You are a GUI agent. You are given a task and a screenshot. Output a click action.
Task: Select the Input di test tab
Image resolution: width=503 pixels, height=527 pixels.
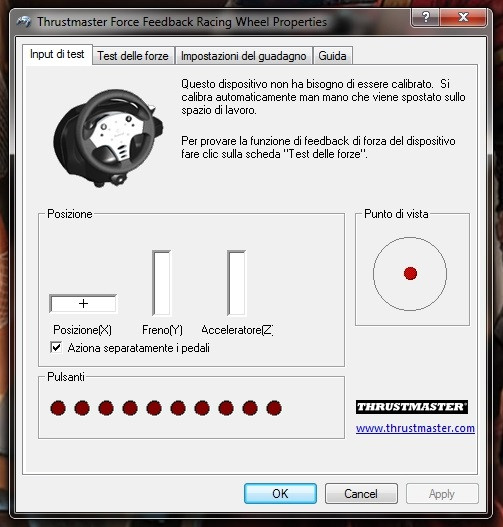pos(57,54)
